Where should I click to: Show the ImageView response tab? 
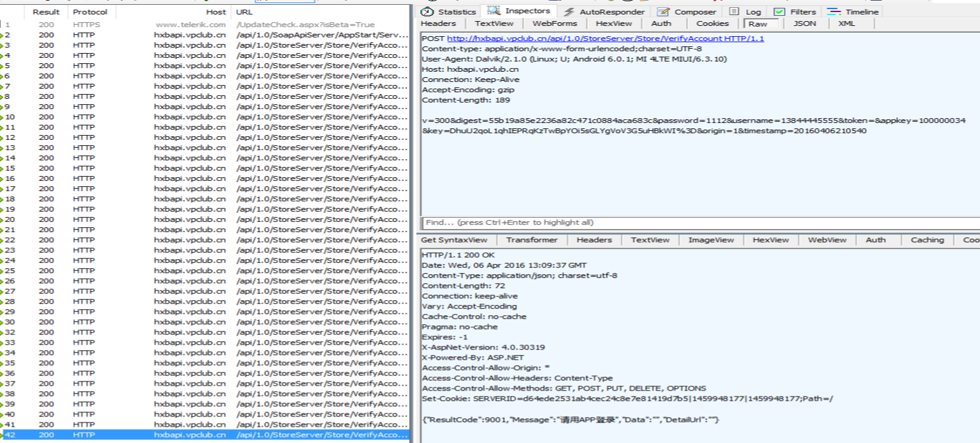point(711,240)
